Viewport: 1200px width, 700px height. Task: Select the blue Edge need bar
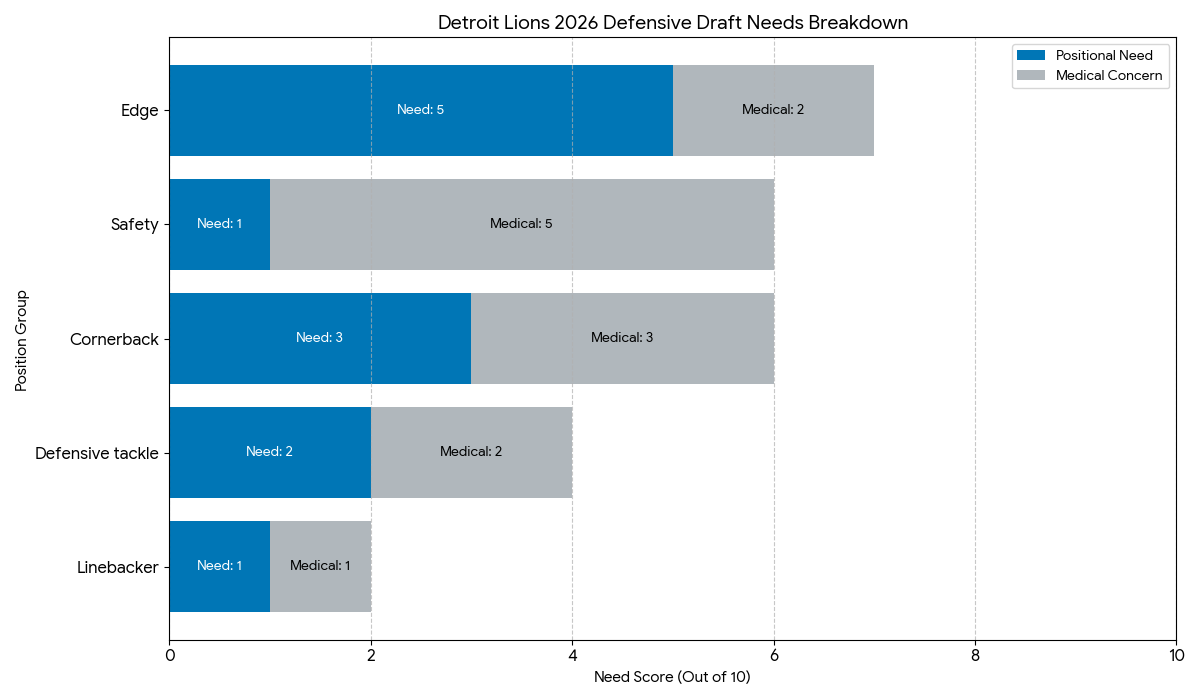pyautogui.click(x=420, y=110)
